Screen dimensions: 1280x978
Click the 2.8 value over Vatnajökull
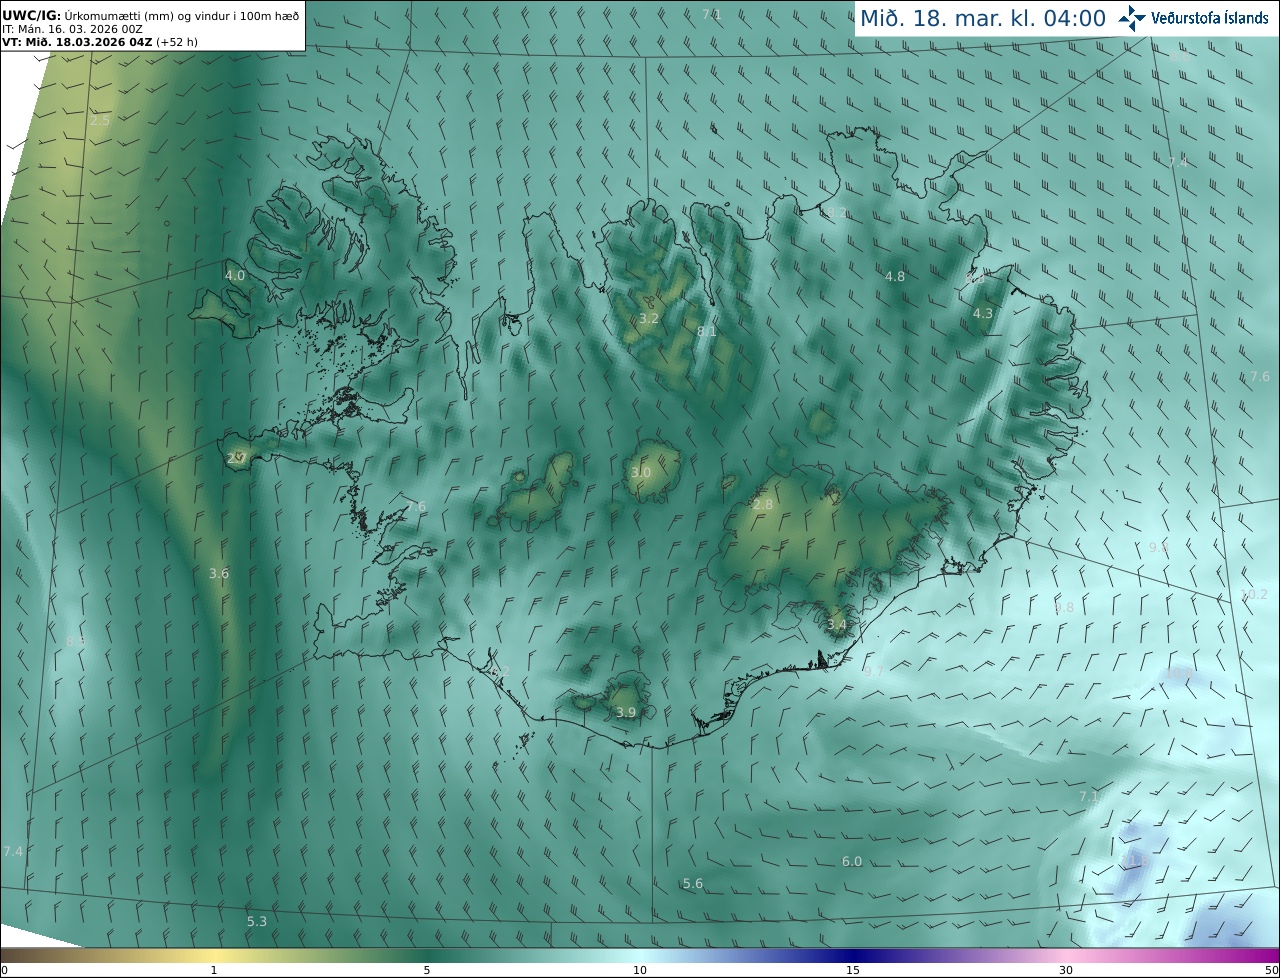[x=763, y=505]
